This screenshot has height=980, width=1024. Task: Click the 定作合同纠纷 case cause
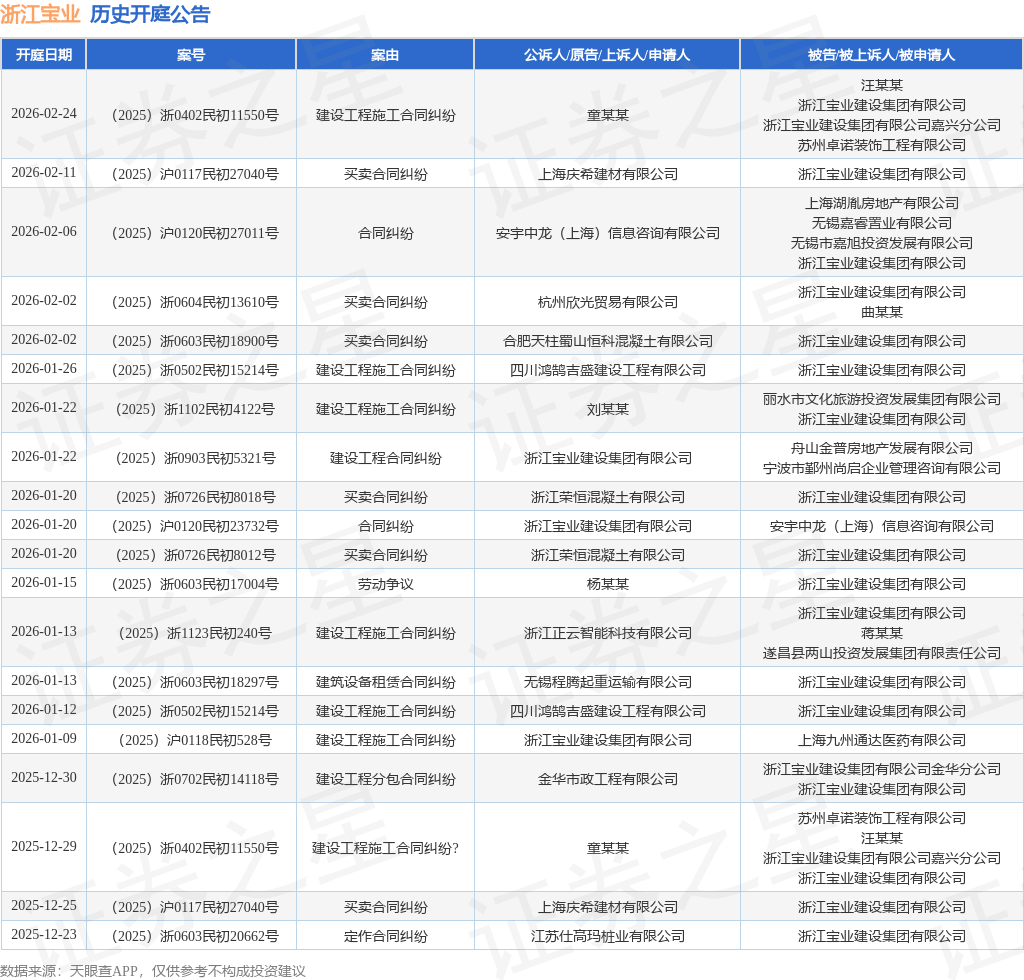click(385, 936)
